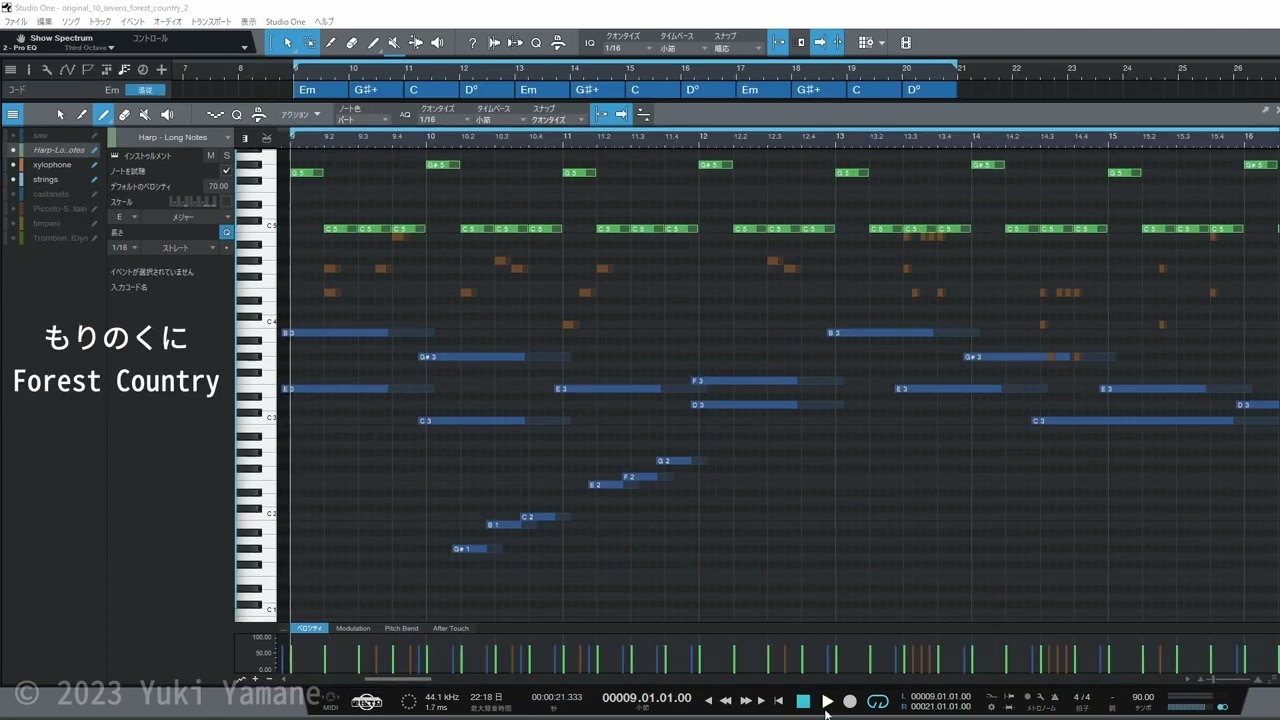The image size is (1280, 720).
Task: Open the Studio One menu
Action: point(286,21)
